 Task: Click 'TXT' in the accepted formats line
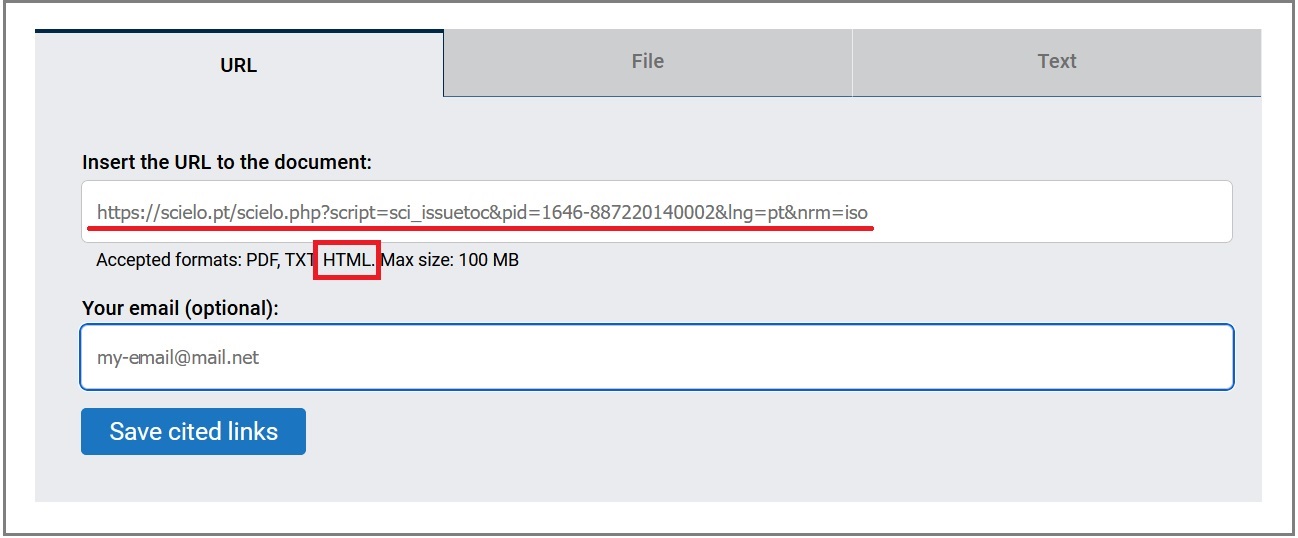point(301,260)
